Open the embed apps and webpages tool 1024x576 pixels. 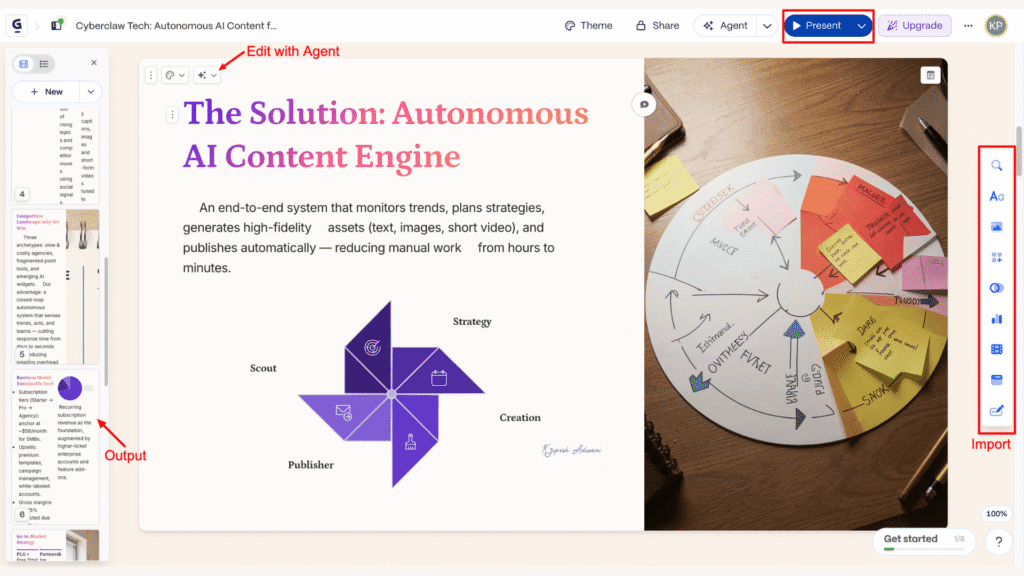pyautogui.click(x=997, y=379)
